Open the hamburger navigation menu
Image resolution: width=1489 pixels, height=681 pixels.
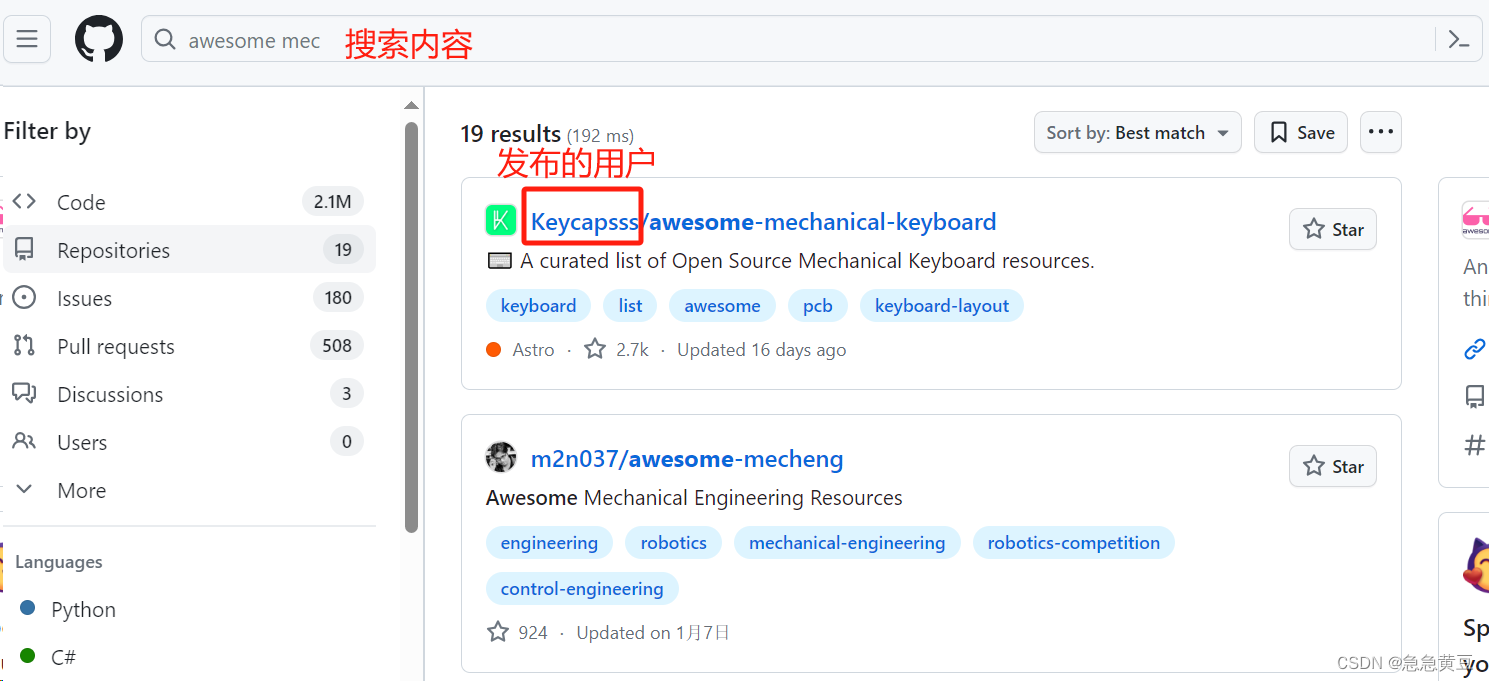[27, 39]
